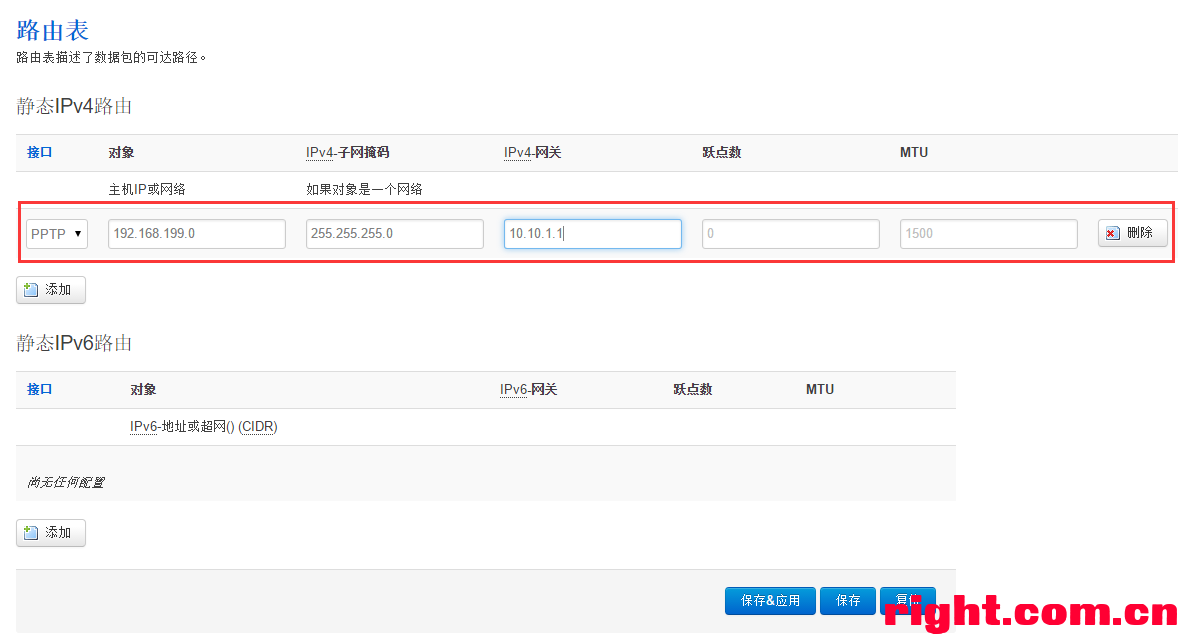Screen dimensions: 1181x639
Task: Click the 对象 header in IPv4 table
Action: 121,152
